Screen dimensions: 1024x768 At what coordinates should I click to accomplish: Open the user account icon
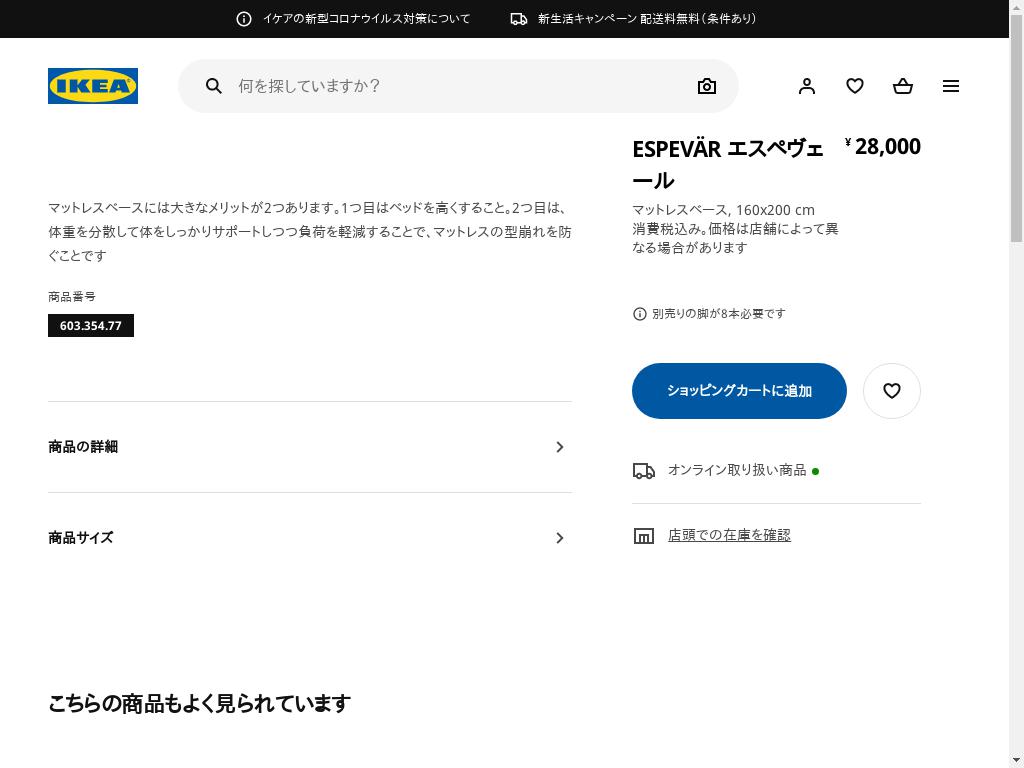807,86
